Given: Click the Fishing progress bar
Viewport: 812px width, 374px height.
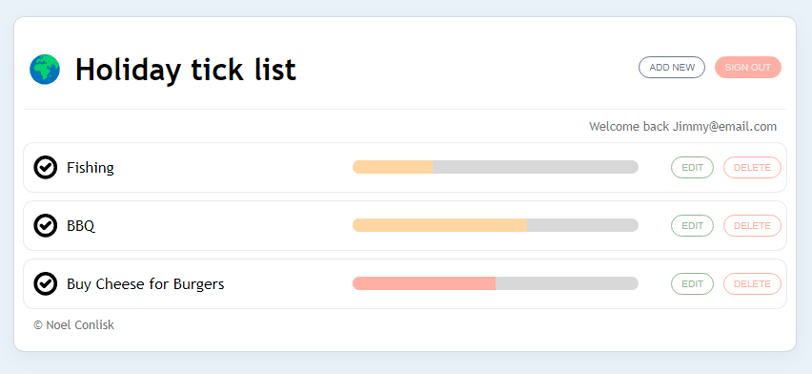Looking at the screenshot, I should pyautogui.click(x=495, y=167).
